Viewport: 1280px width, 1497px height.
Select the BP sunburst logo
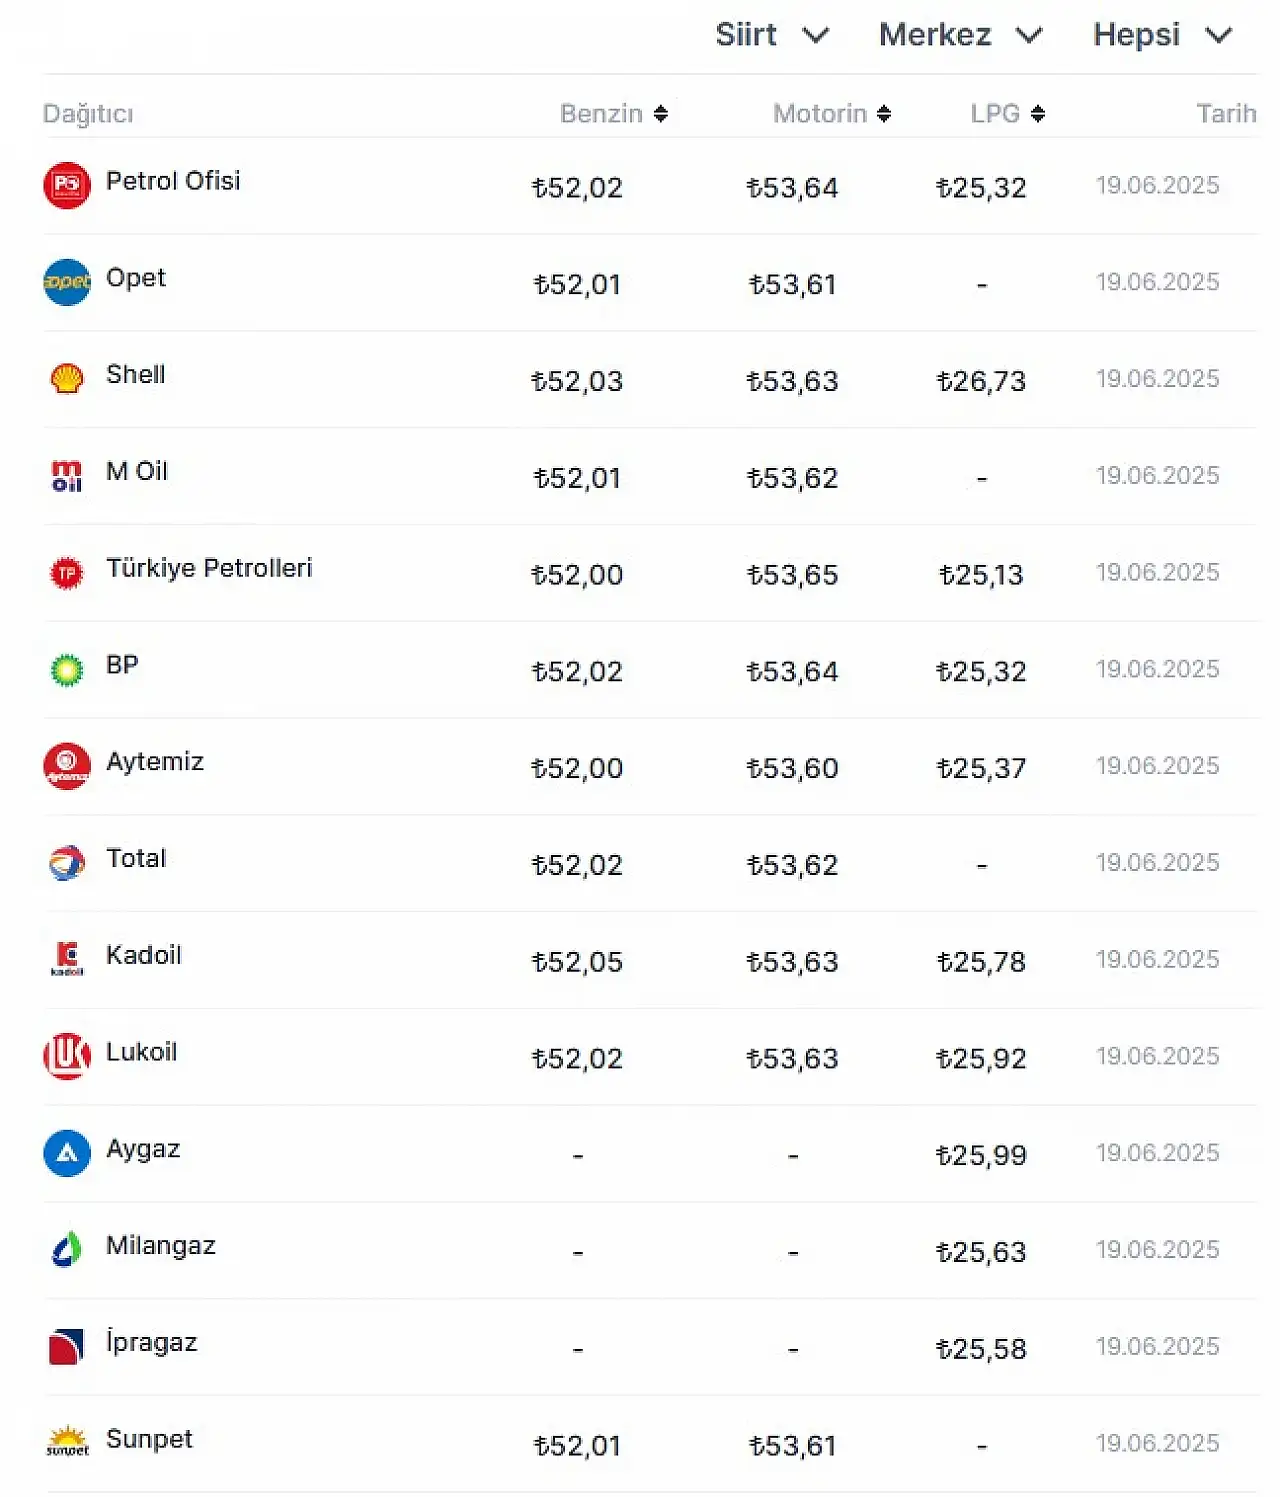pyautogui.click(x=67, y=670)
